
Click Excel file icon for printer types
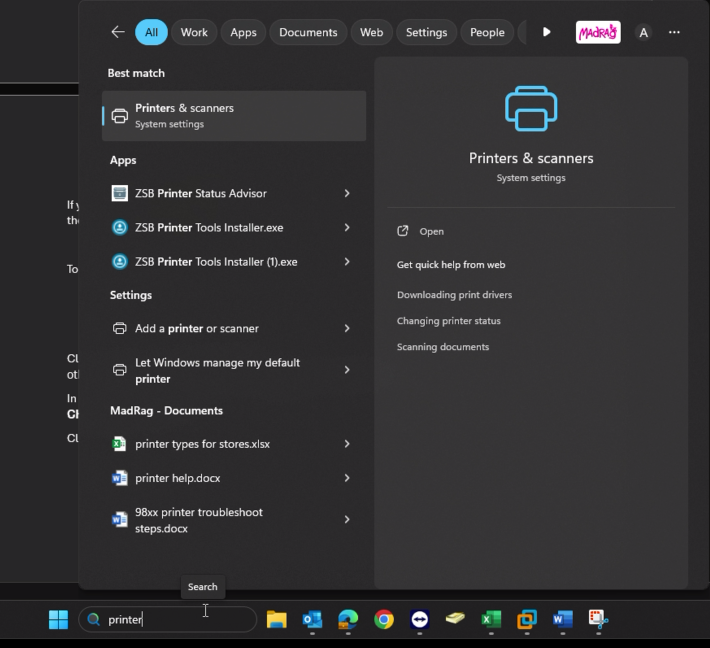(119, 444)
